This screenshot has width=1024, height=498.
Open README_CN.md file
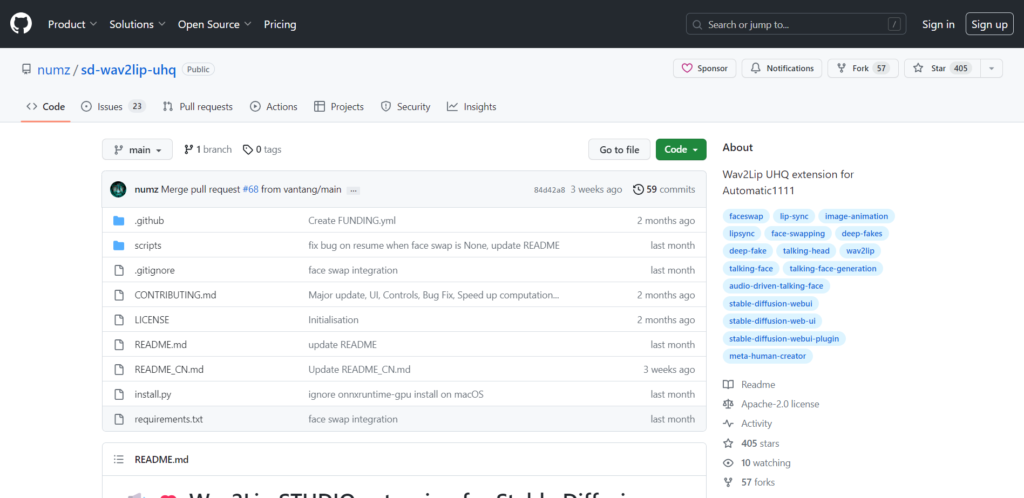pyautogui.click(x=169, y=369)
